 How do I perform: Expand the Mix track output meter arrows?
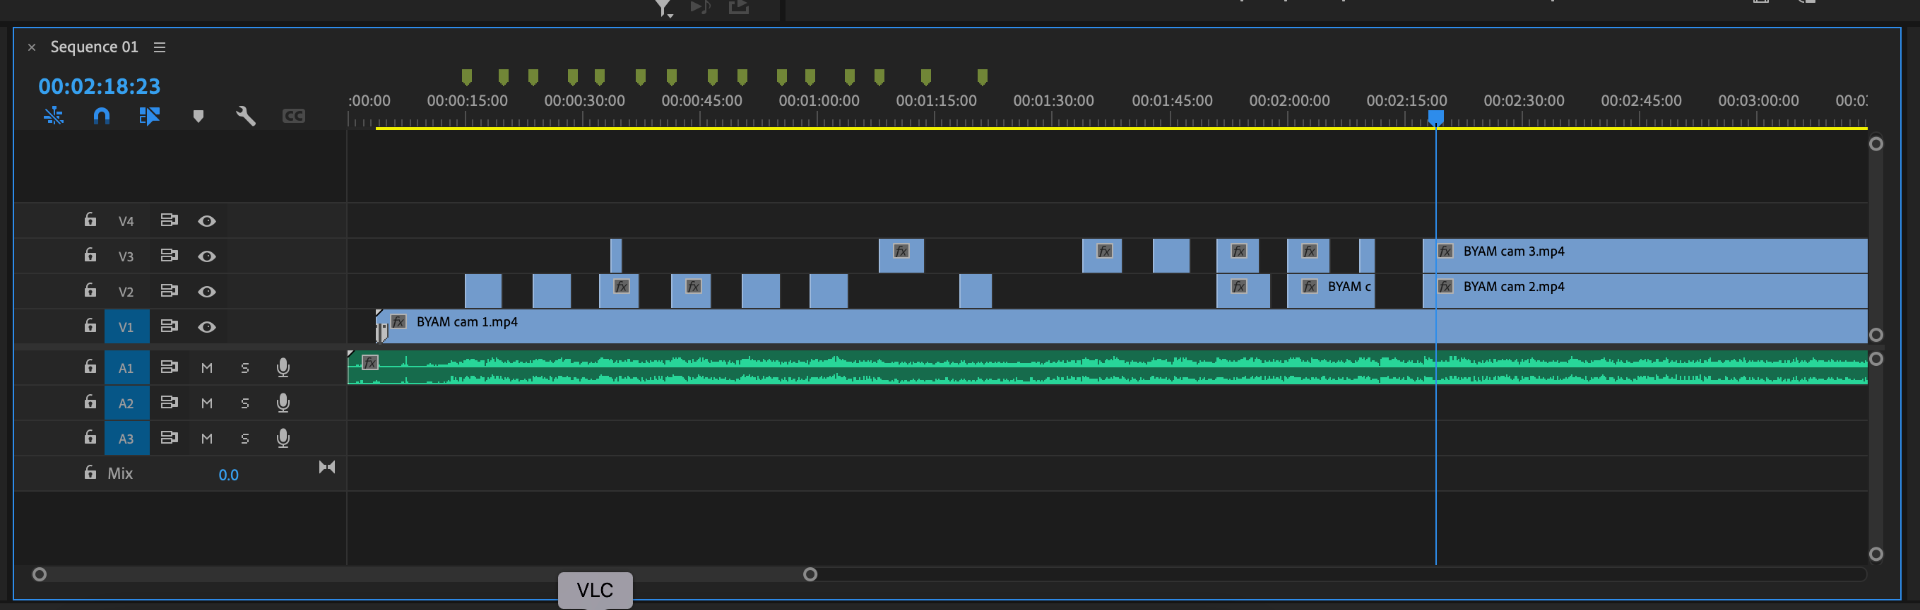(x=327, y=467)
